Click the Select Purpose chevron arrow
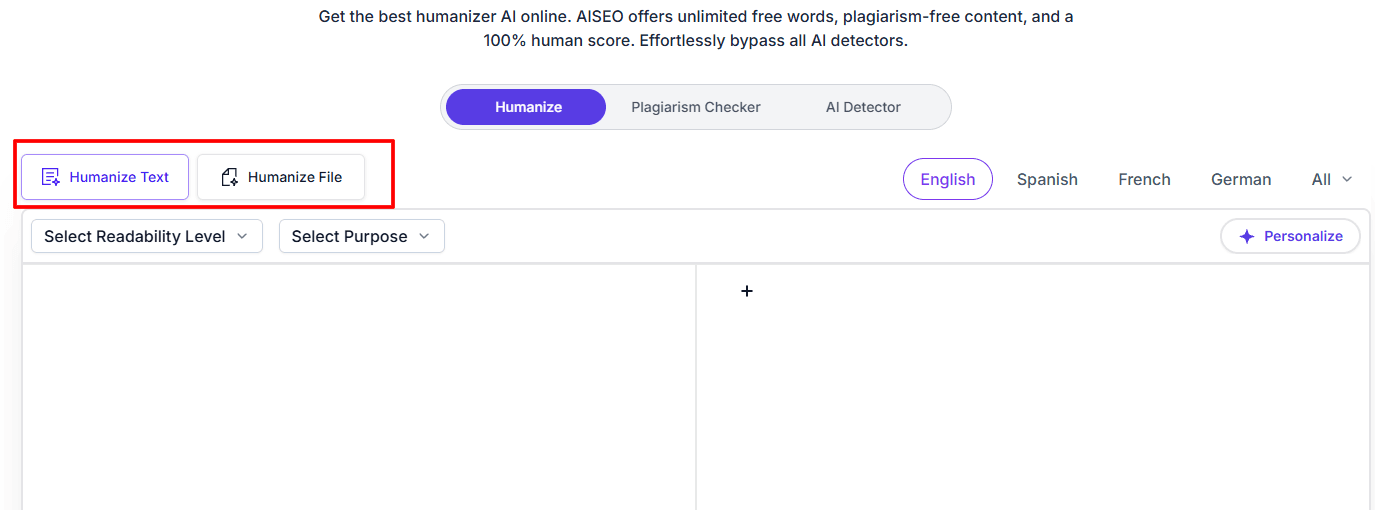 tap(424, 237)
